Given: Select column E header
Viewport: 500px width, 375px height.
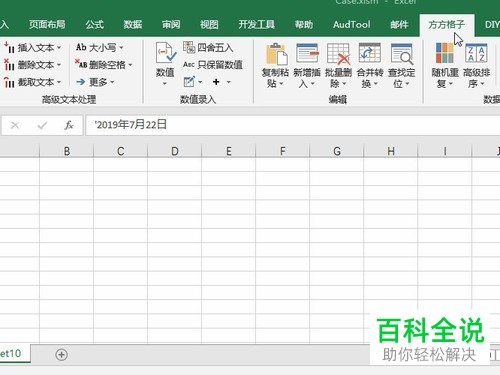Looking at the screenshot, I should [229, 151].
